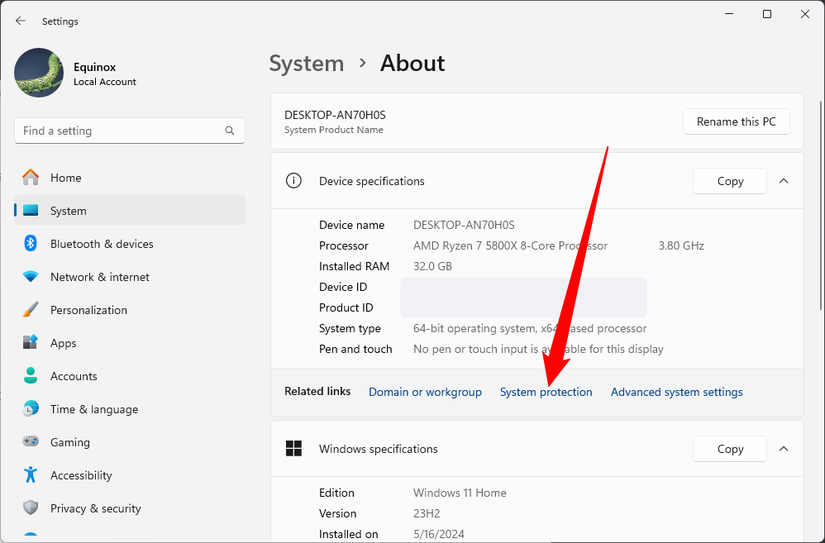The height and width of the screenshot is (543, 825).
Task: Click the AMD Ryzen 7 5800X processor text
Action: click(x=510, y=246)
